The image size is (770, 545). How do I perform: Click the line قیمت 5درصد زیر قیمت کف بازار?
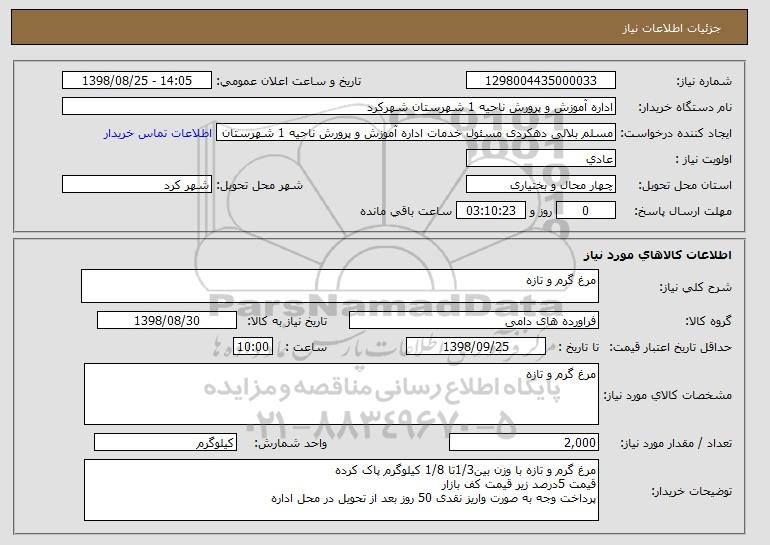coord(519,485)
